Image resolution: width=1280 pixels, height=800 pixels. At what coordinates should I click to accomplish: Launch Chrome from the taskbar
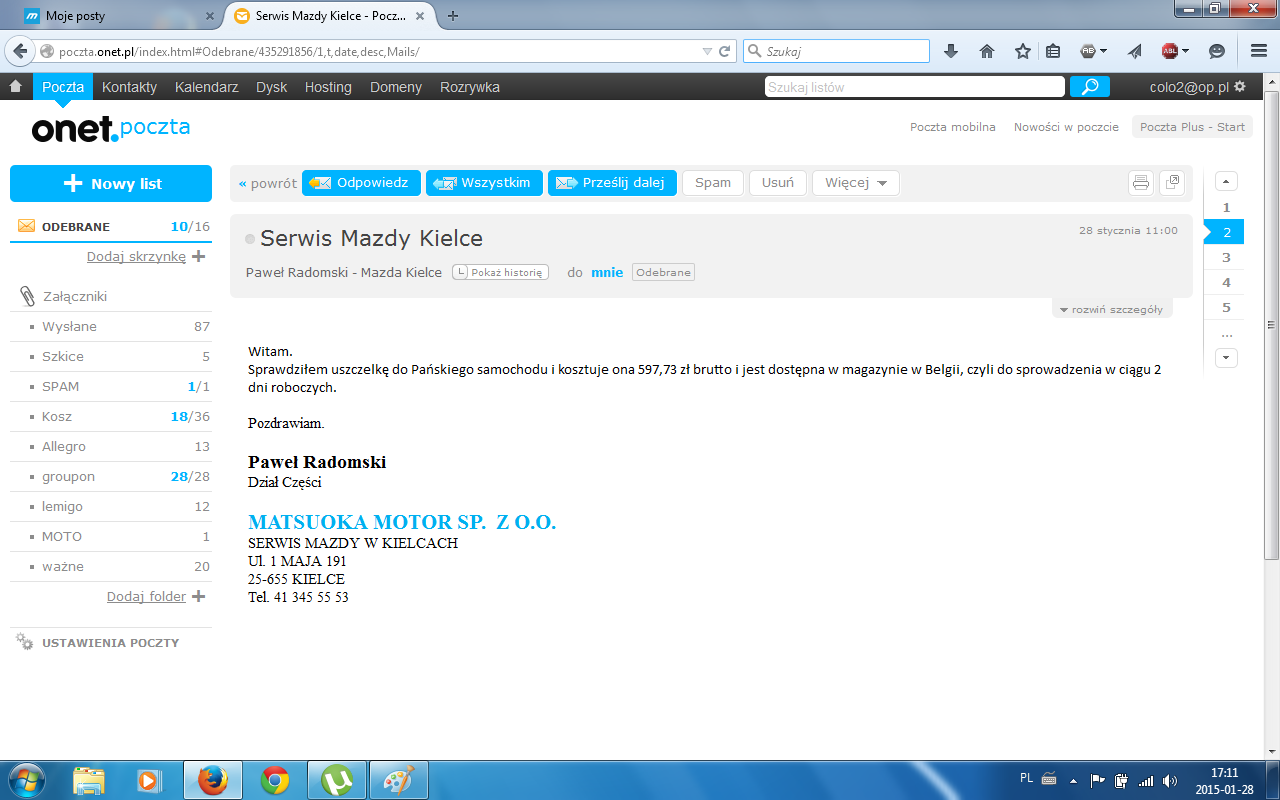point(275,779)
